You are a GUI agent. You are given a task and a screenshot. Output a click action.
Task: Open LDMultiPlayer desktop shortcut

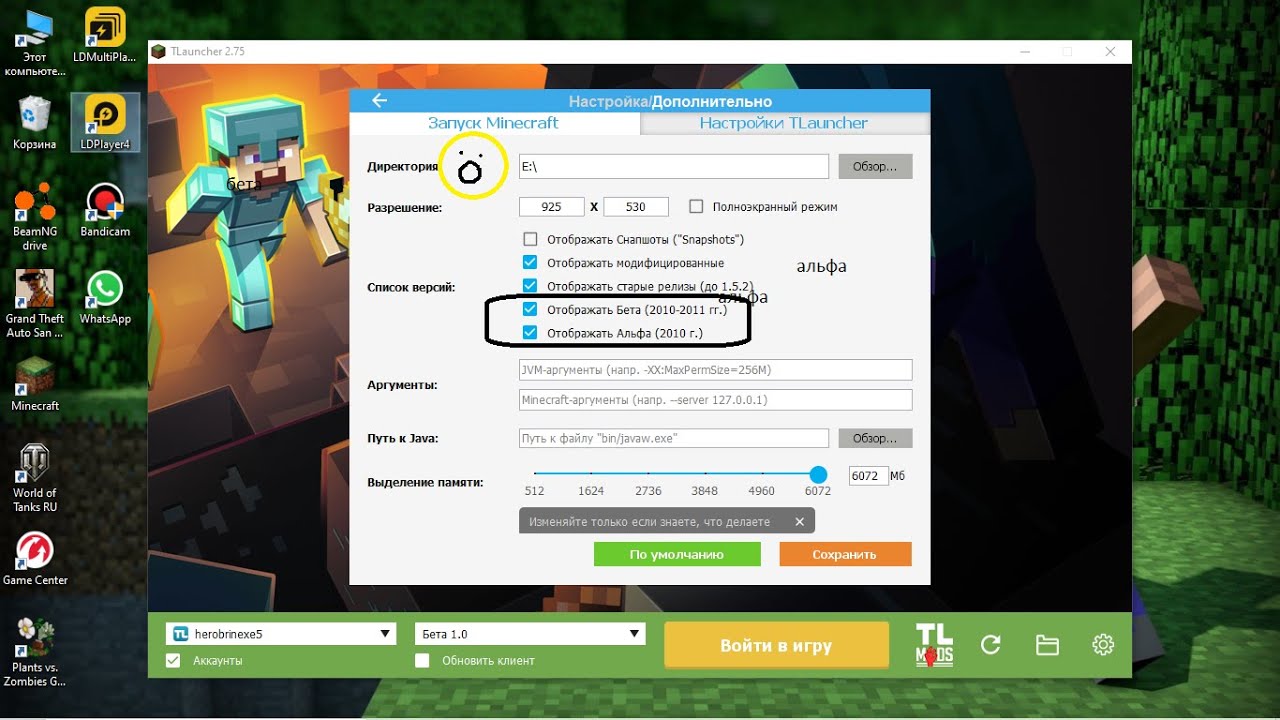pos(105,35)
